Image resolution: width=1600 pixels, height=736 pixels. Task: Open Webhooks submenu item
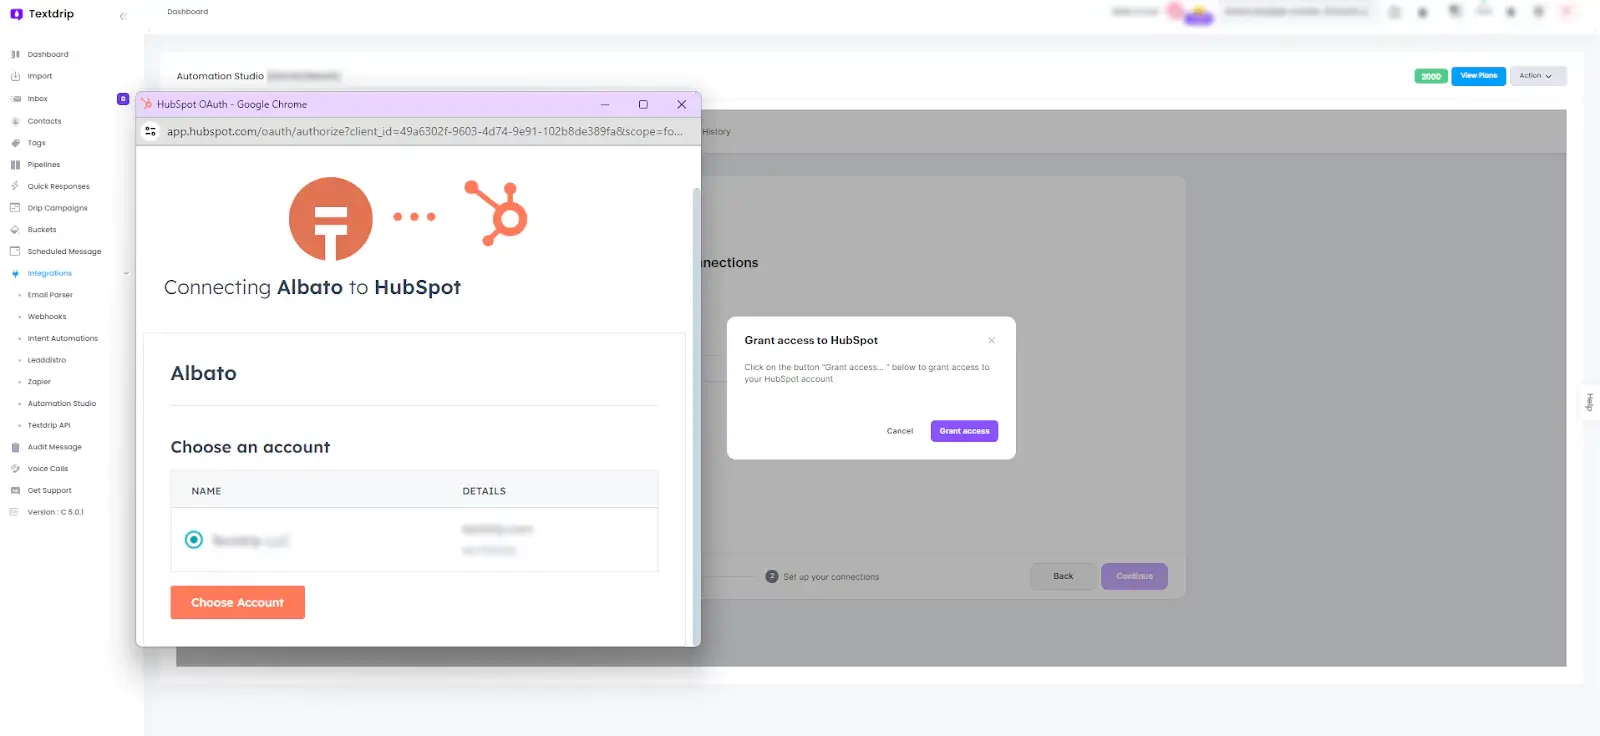point(47,317)
